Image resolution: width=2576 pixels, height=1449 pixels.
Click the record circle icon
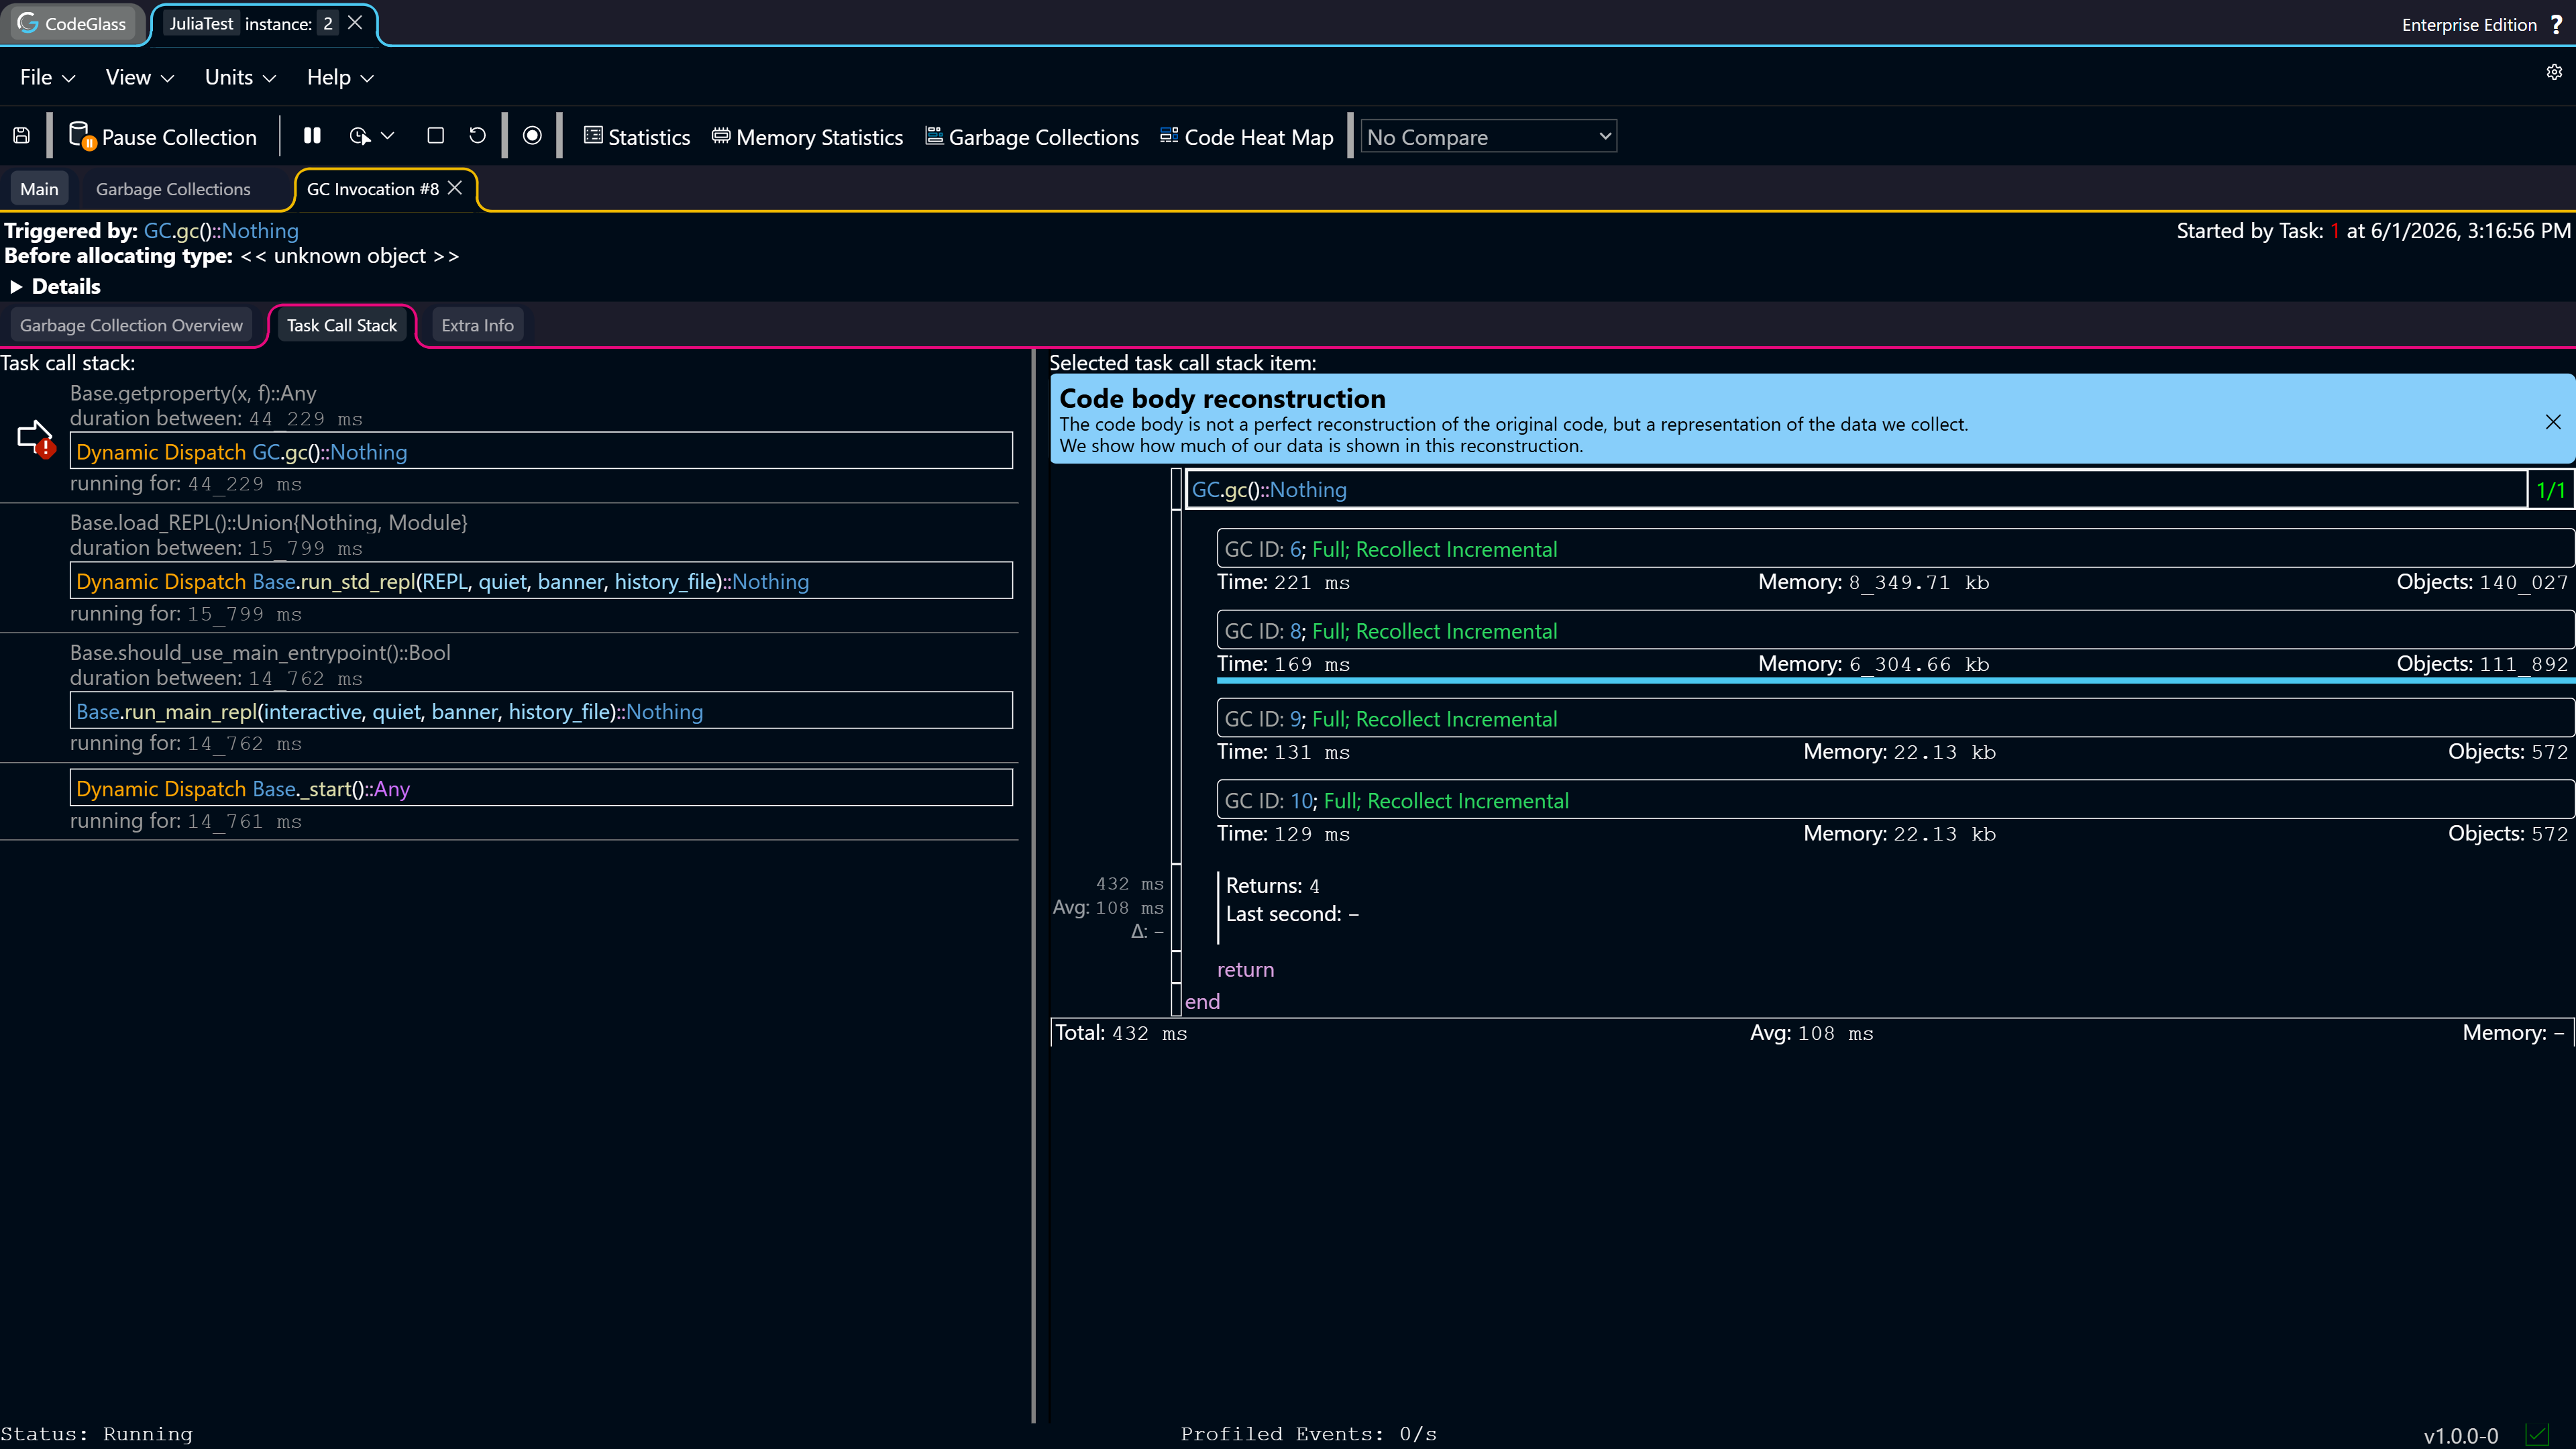click(x=532, y=136)
